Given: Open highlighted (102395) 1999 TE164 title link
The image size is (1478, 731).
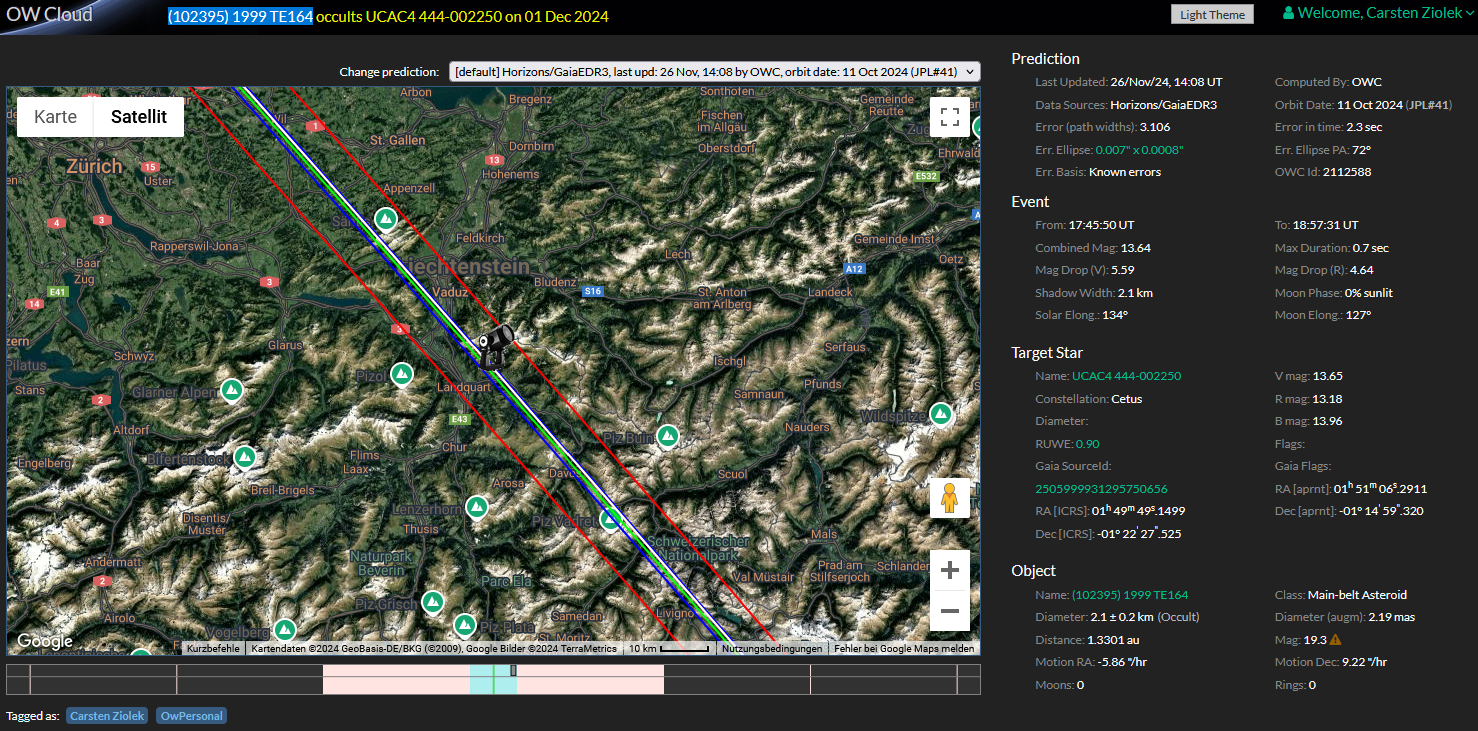Looking at the screenshot, I should (240, 16).
